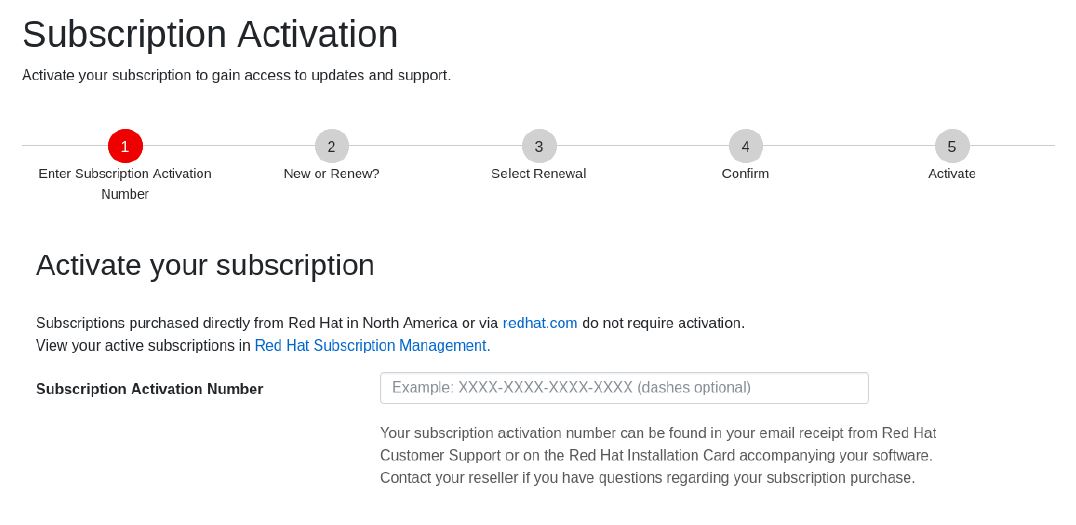Click the 'View your active subscriptions in' text

point(143,346)
